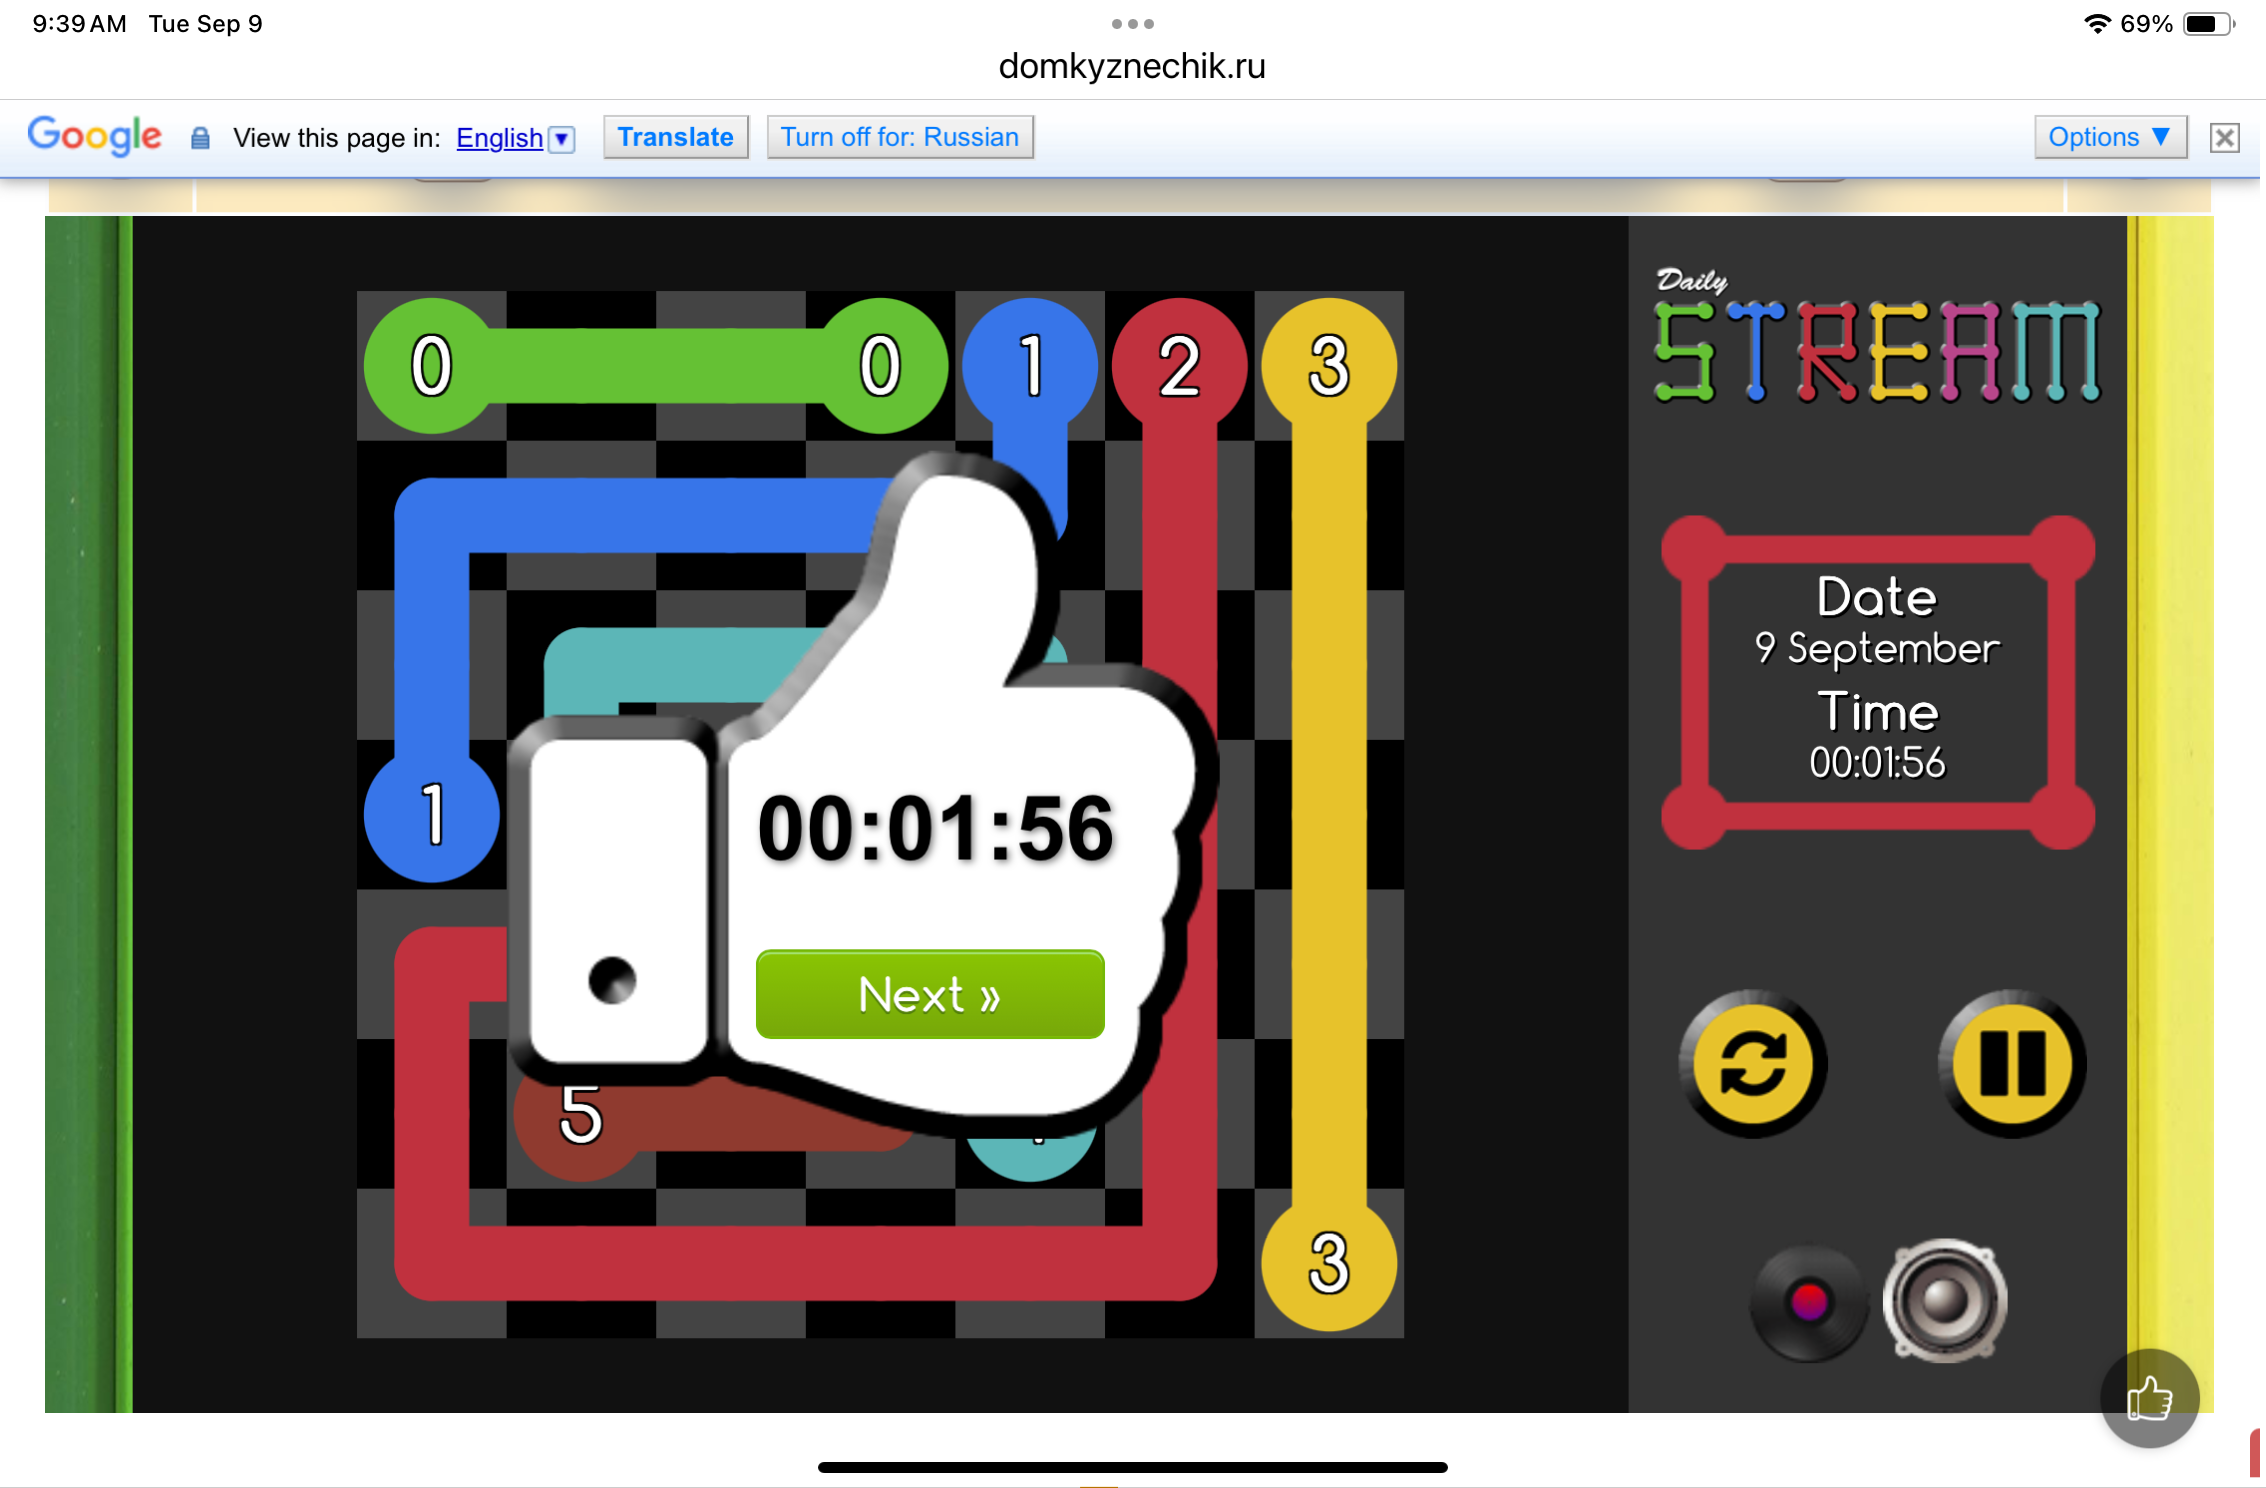Click the brown 5 node
This screenshot has width=2266, height=1488.
[x=579, y=1116]
